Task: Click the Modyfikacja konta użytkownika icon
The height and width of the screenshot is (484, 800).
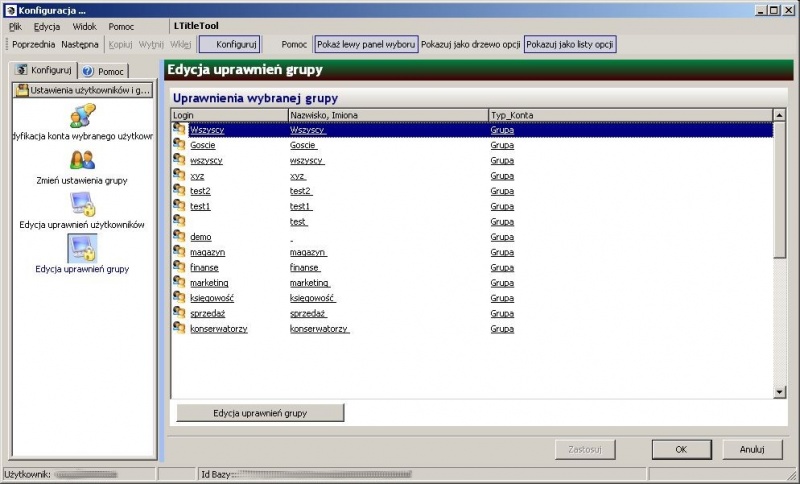Action: click(83, 116)
